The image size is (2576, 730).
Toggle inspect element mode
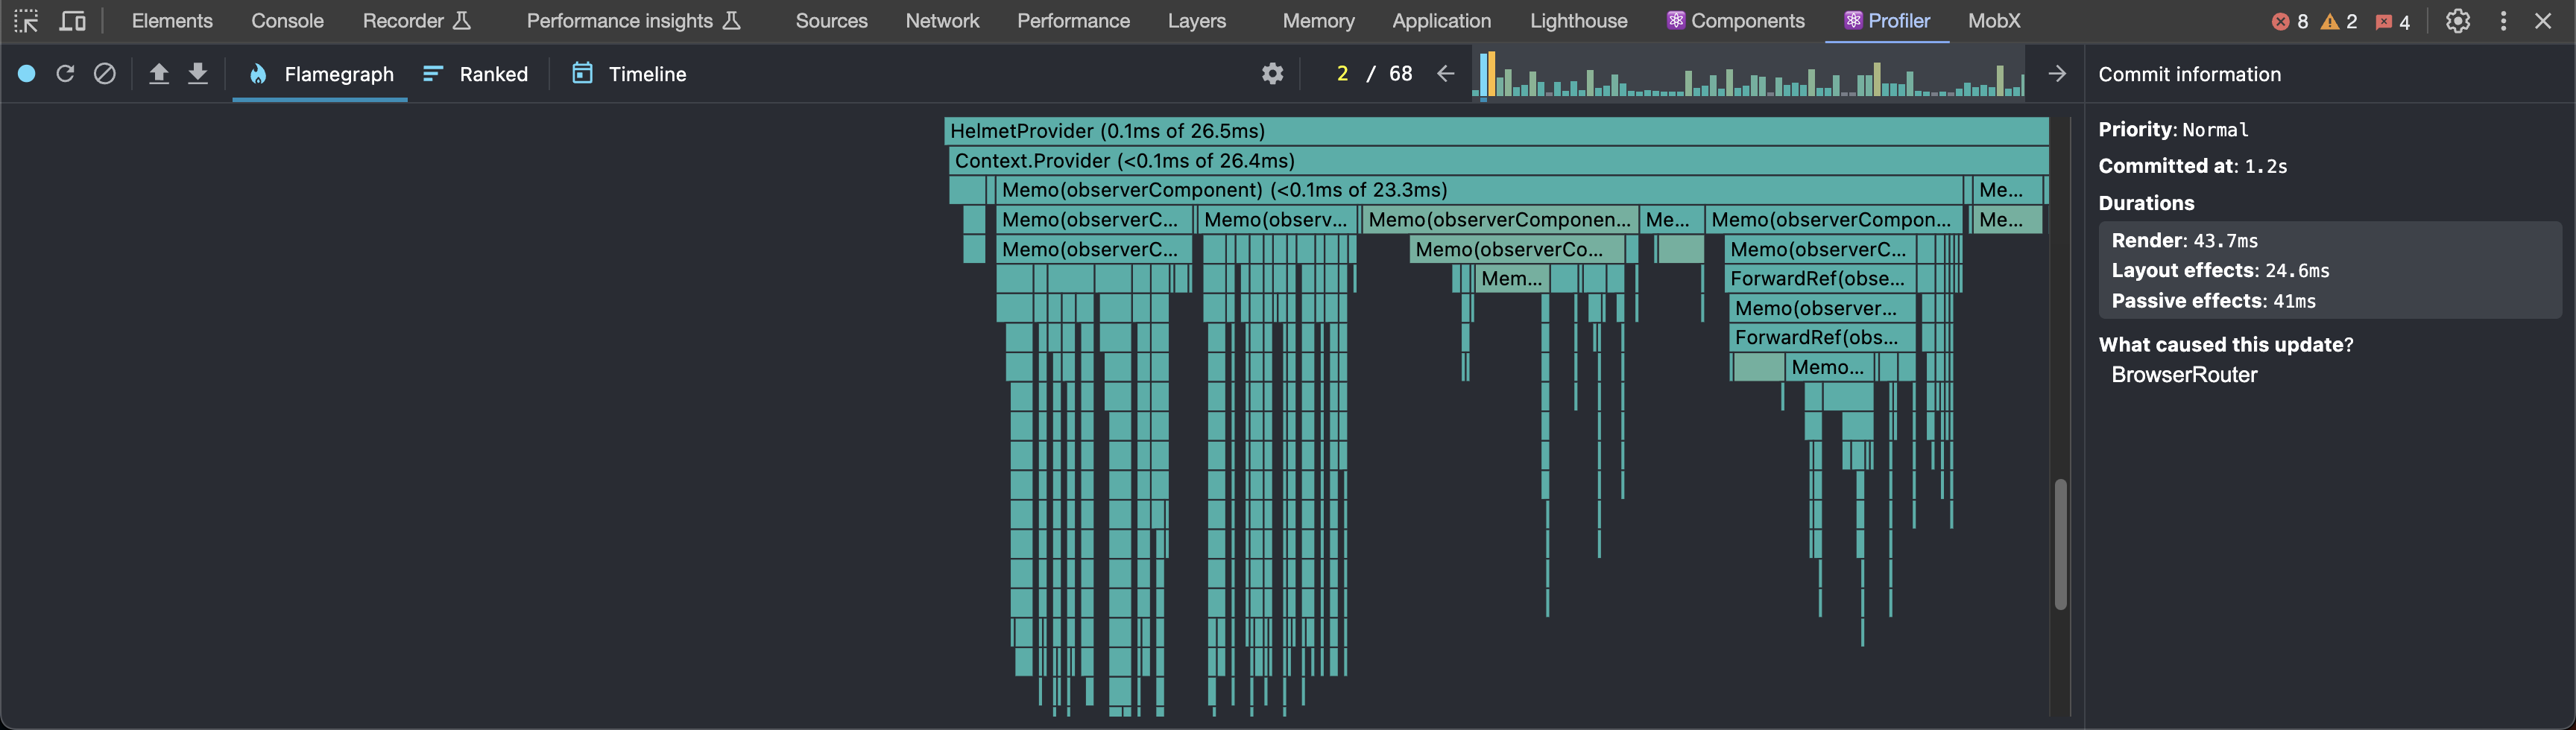(25, 20)
